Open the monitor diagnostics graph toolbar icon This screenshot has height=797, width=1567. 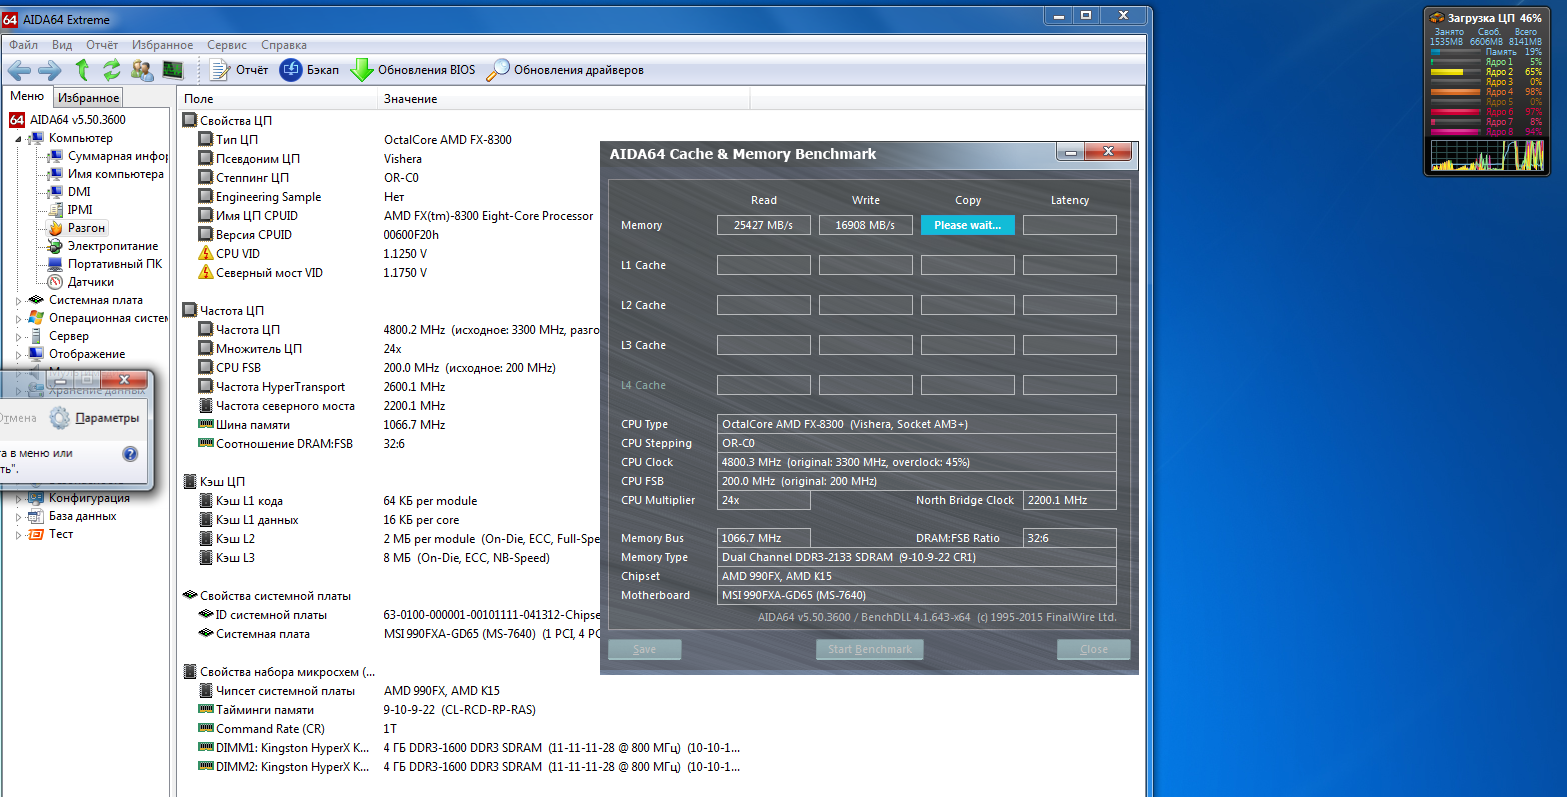(173, 70)
